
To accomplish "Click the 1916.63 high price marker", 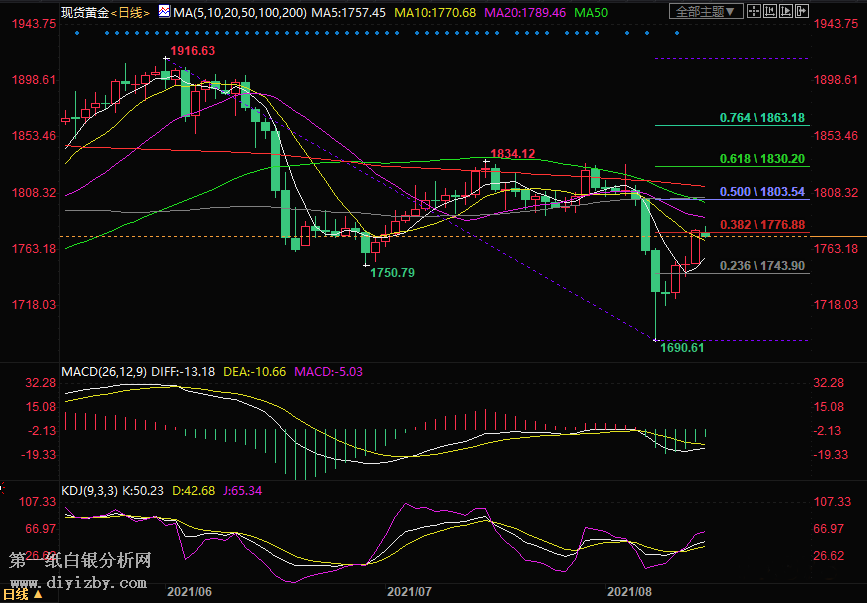I will click(x=192, y=50).
